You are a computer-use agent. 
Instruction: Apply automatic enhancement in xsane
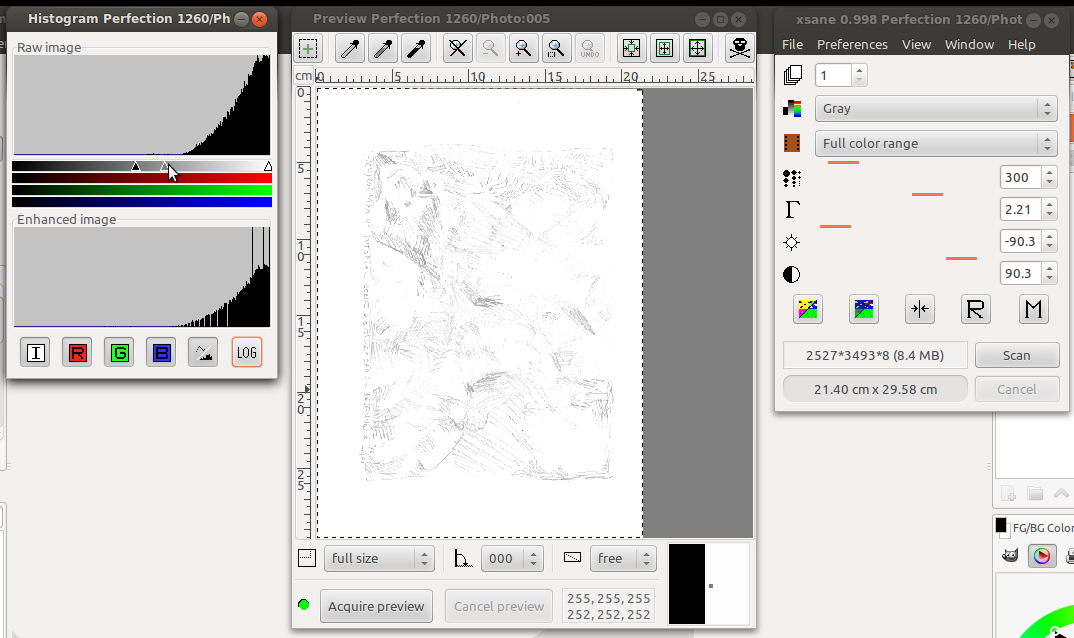coord(808,309)
